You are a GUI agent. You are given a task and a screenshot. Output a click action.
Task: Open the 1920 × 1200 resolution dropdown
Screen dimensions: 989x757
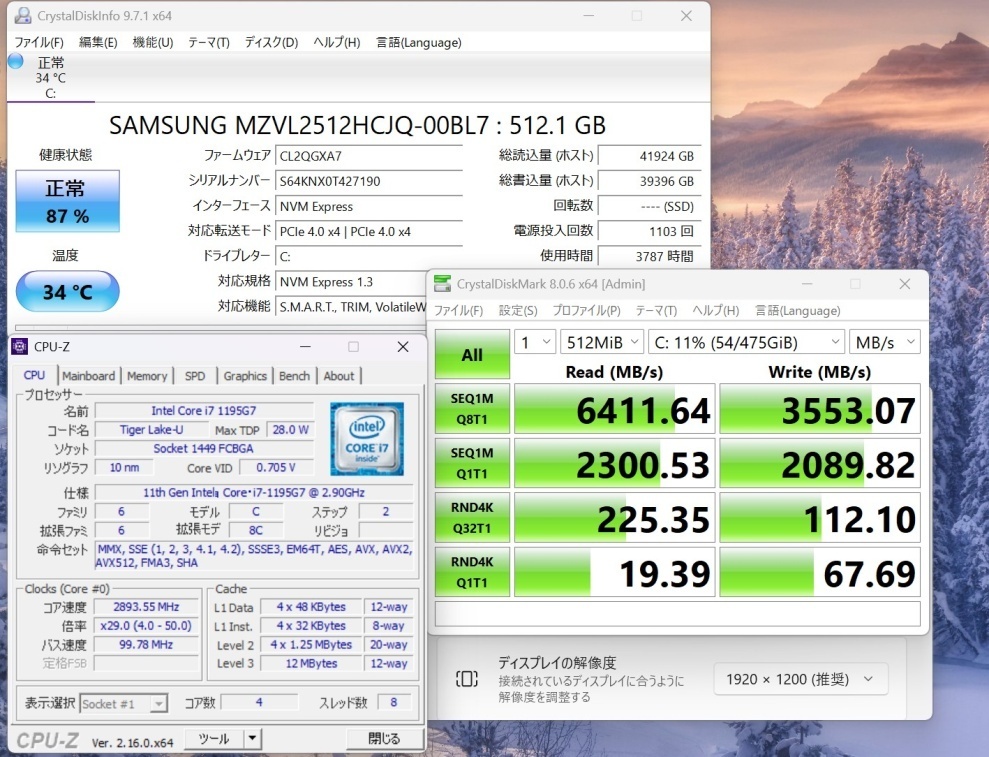point(801,679)
